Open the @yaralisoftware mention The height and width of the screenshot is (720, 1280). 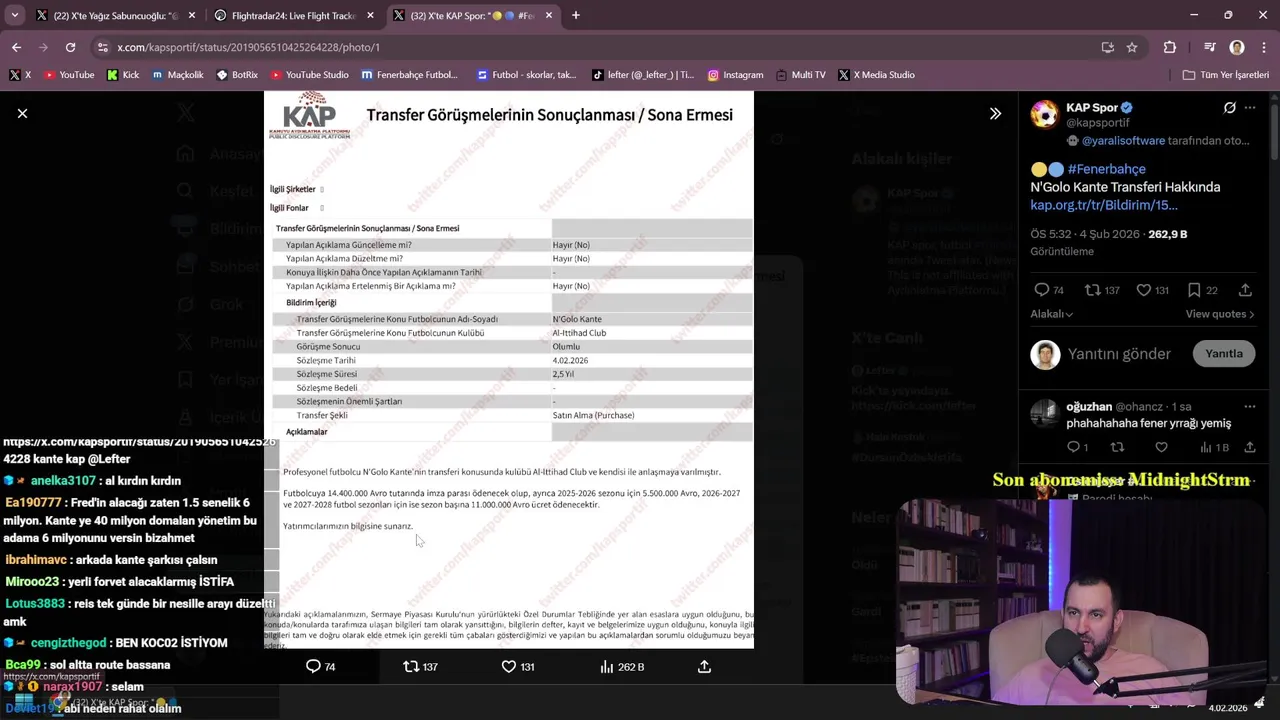(1123, 141)
